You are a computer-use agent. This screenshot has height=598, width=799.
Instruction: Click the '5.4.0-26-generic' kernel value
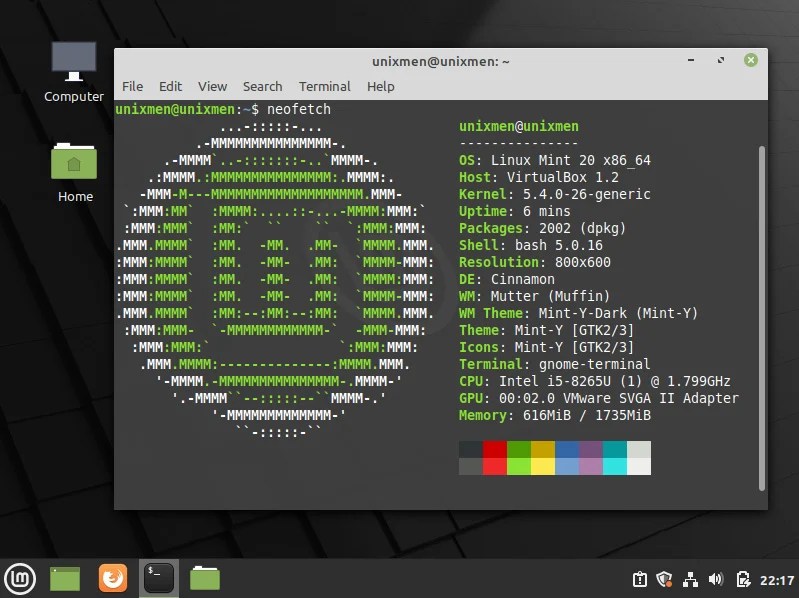587,194
